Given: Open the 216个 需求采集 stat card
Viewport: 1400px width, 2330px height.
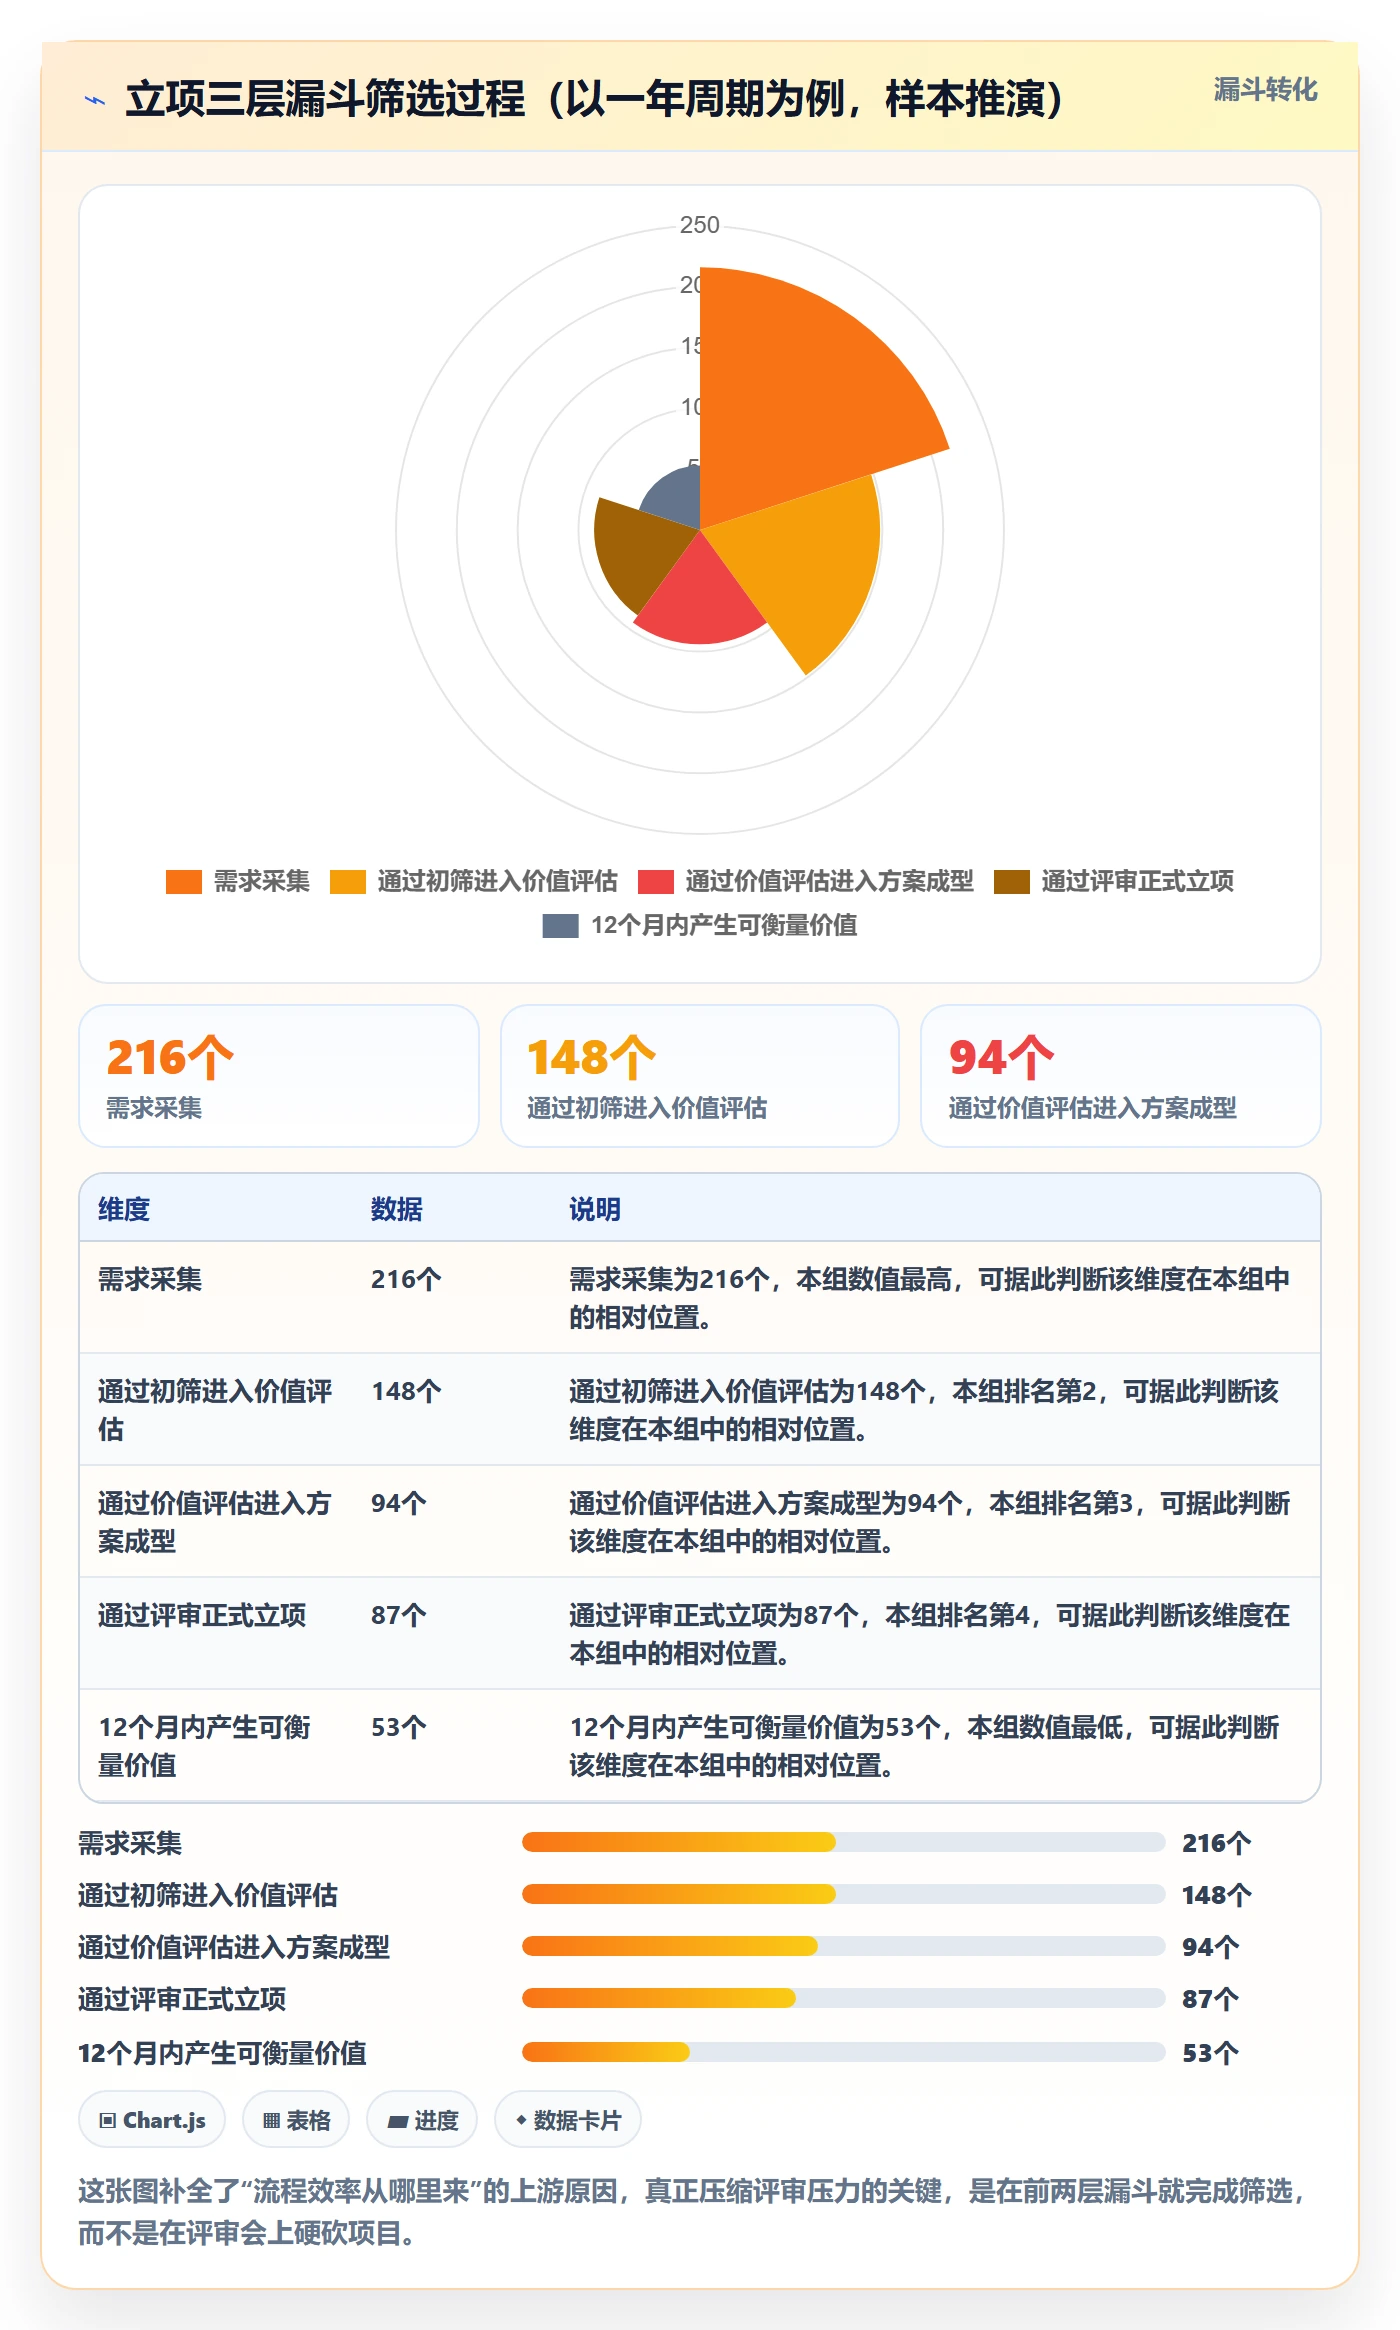Looking at the screenshot, I should click(279, 1076).
